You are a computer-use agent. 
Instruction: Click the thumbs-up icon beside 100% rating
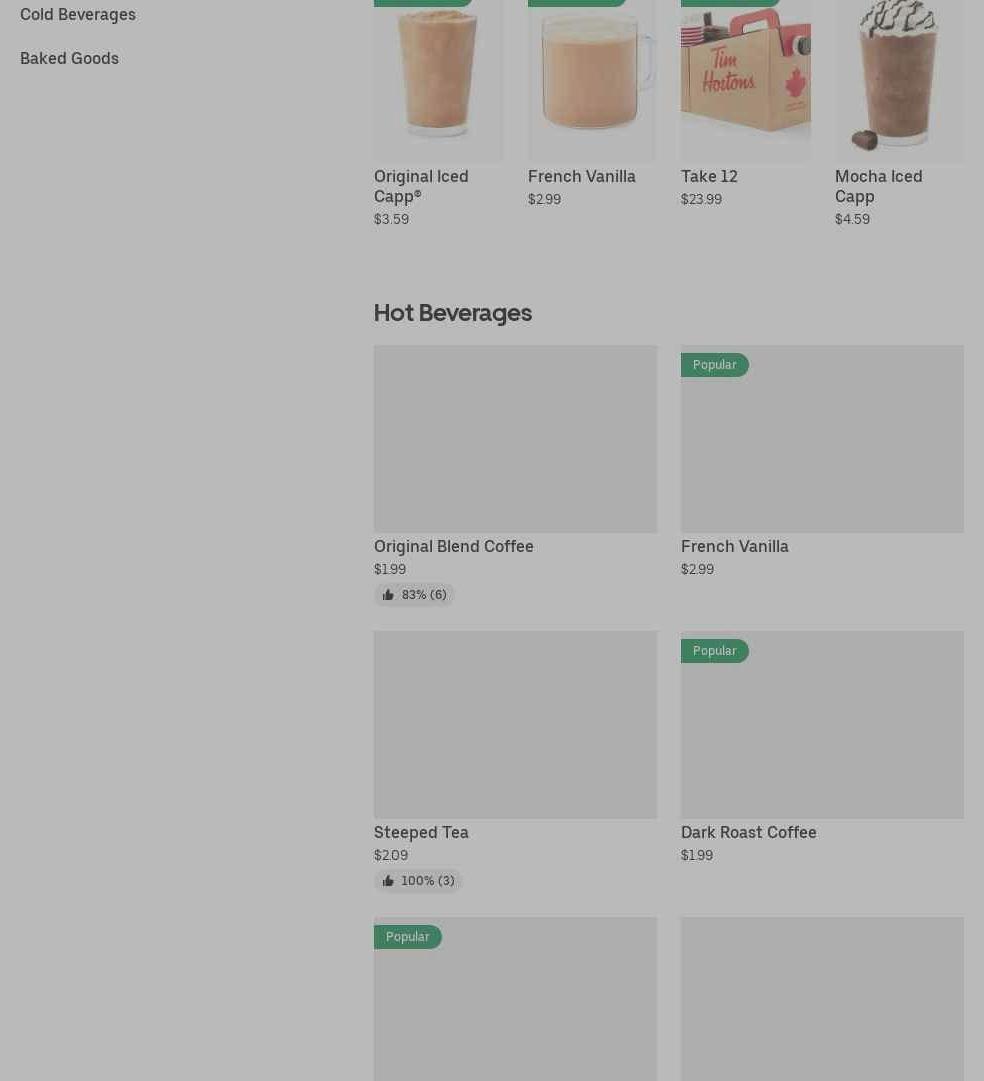click(388, 880)
